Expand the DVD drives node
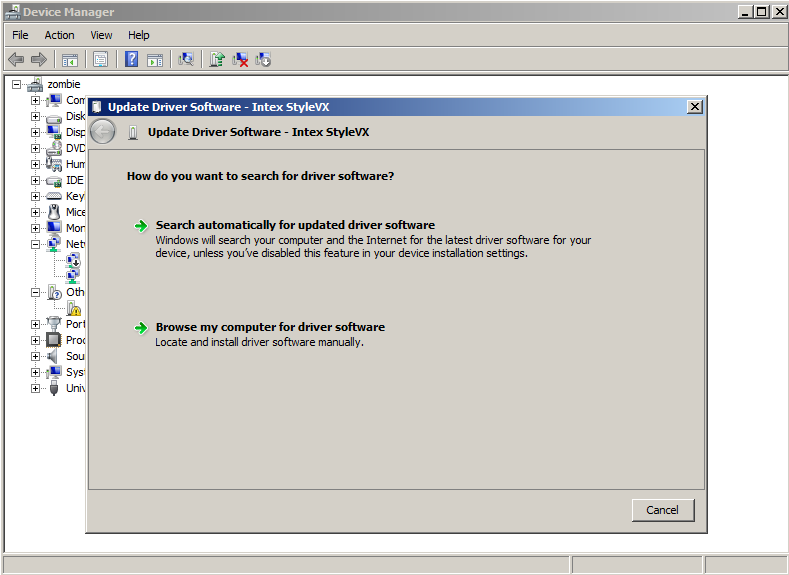789x575 pixels. (x=35, y=148)
